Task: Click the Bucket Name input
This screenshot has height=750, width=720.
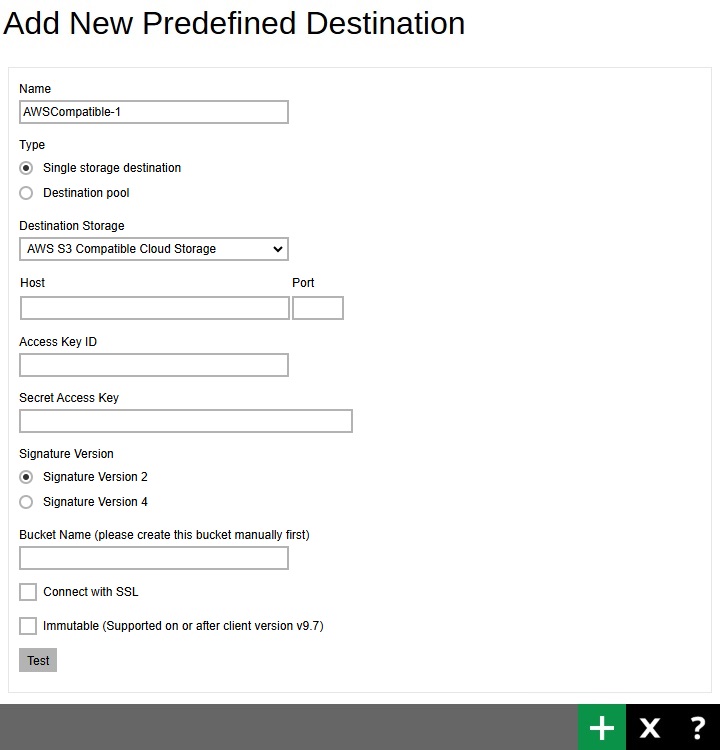Action: [x=154, y=558]
